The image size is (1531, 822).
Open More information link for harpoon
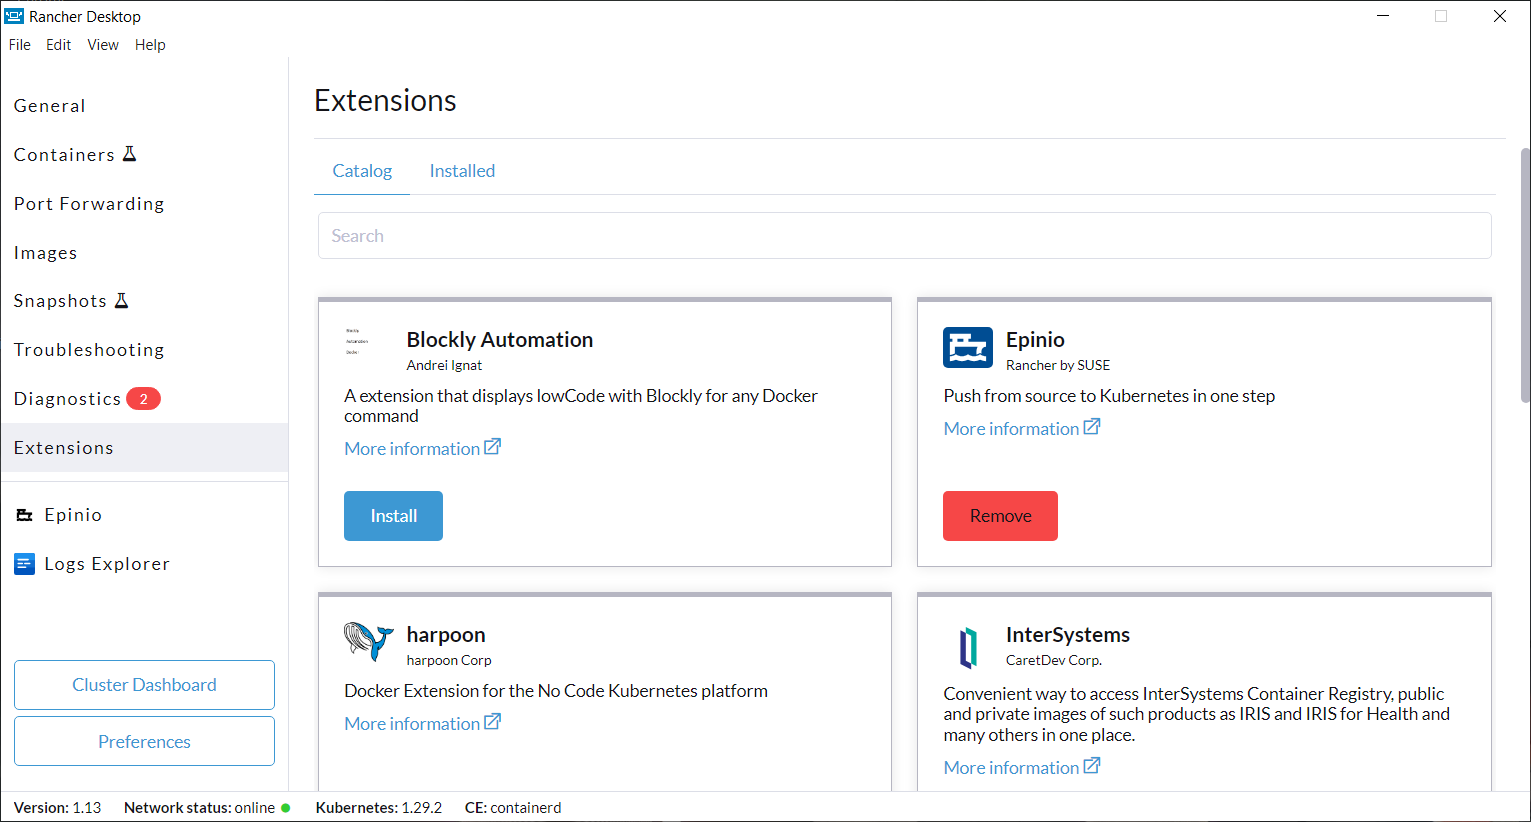422,724
